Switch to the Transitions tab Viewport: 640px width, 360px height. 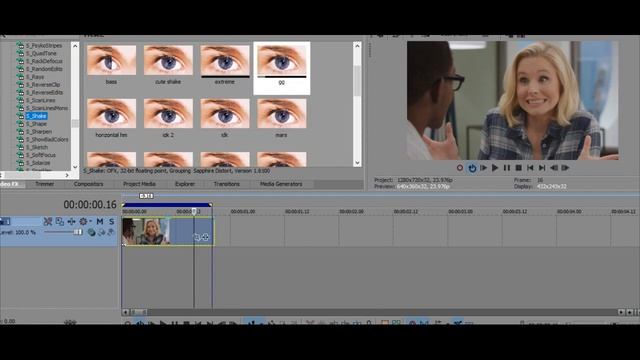click(x=227, y=184)
